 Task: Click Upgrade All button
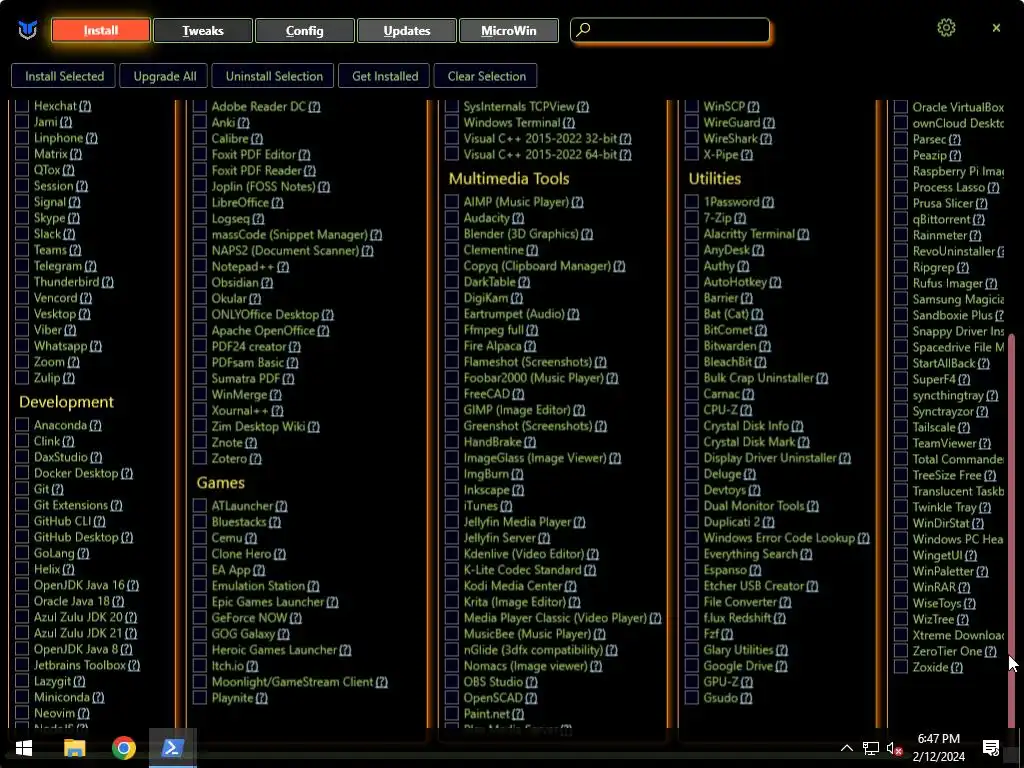pos(165,76)
